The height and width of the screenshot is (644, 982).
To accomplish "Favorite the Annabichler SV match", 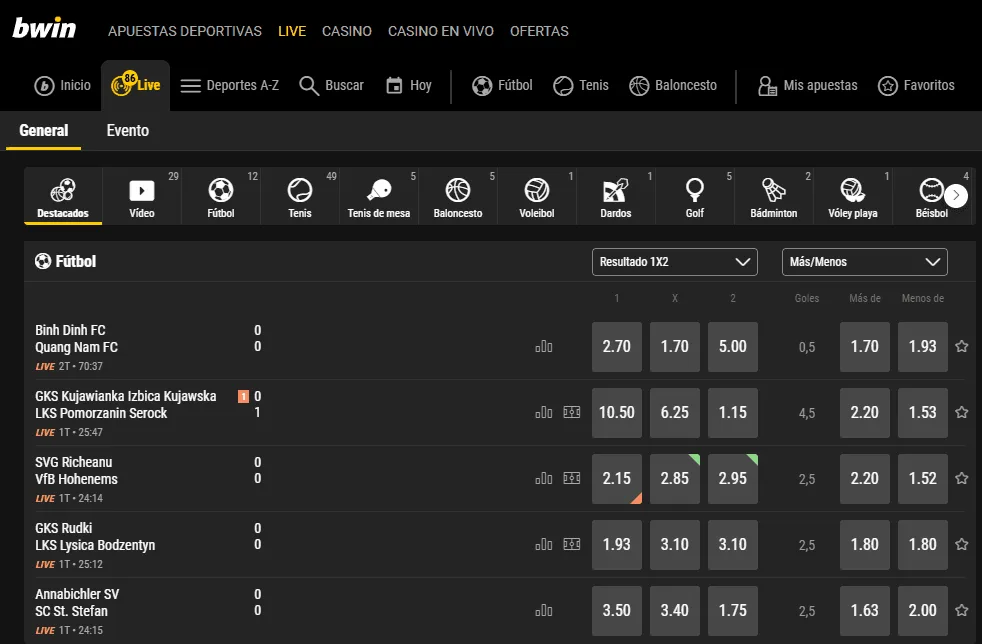I will pos(962,610).
